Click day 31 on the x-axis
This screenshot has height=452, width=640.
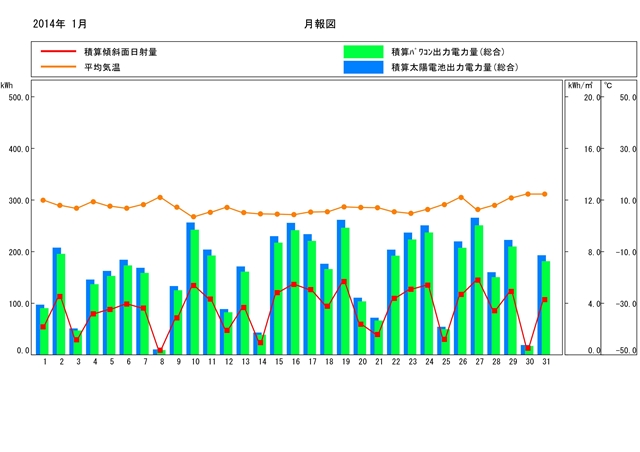pos(546,362)
